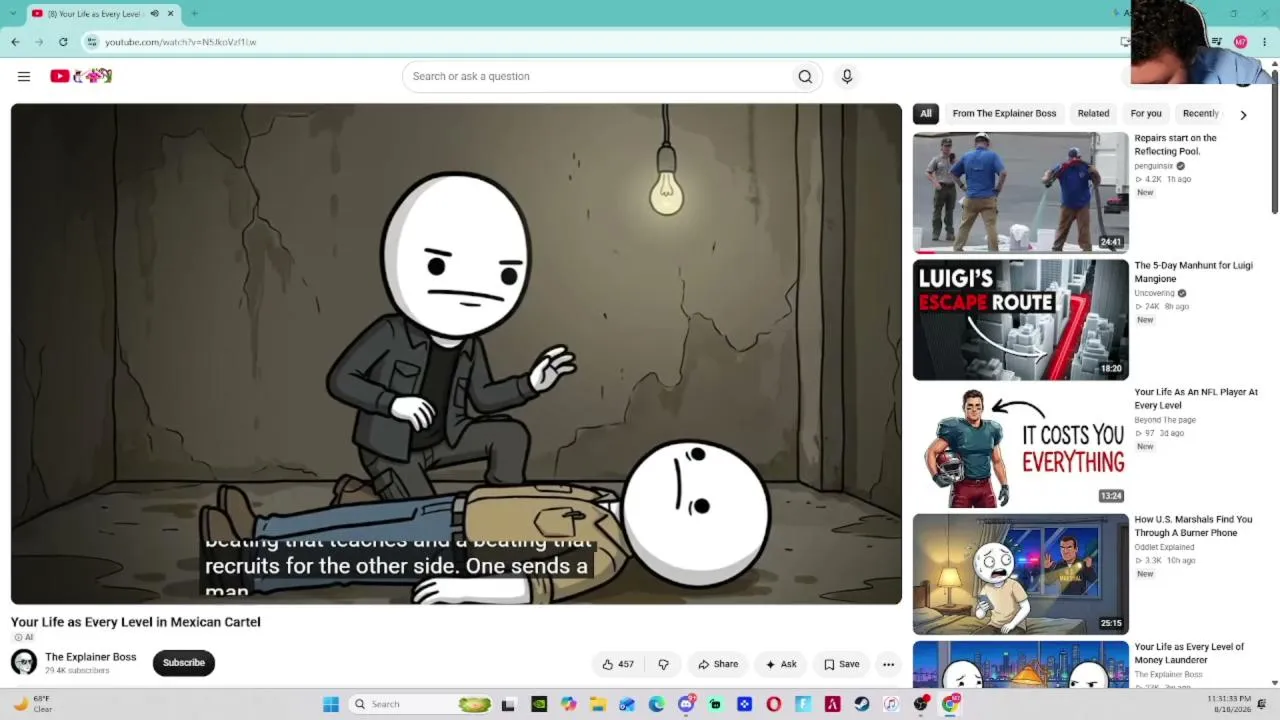Screen dimensions: 1280x720
Task: Open File Explorer from the taskbar
Action: pyautogui.click(x=598, y=704)
